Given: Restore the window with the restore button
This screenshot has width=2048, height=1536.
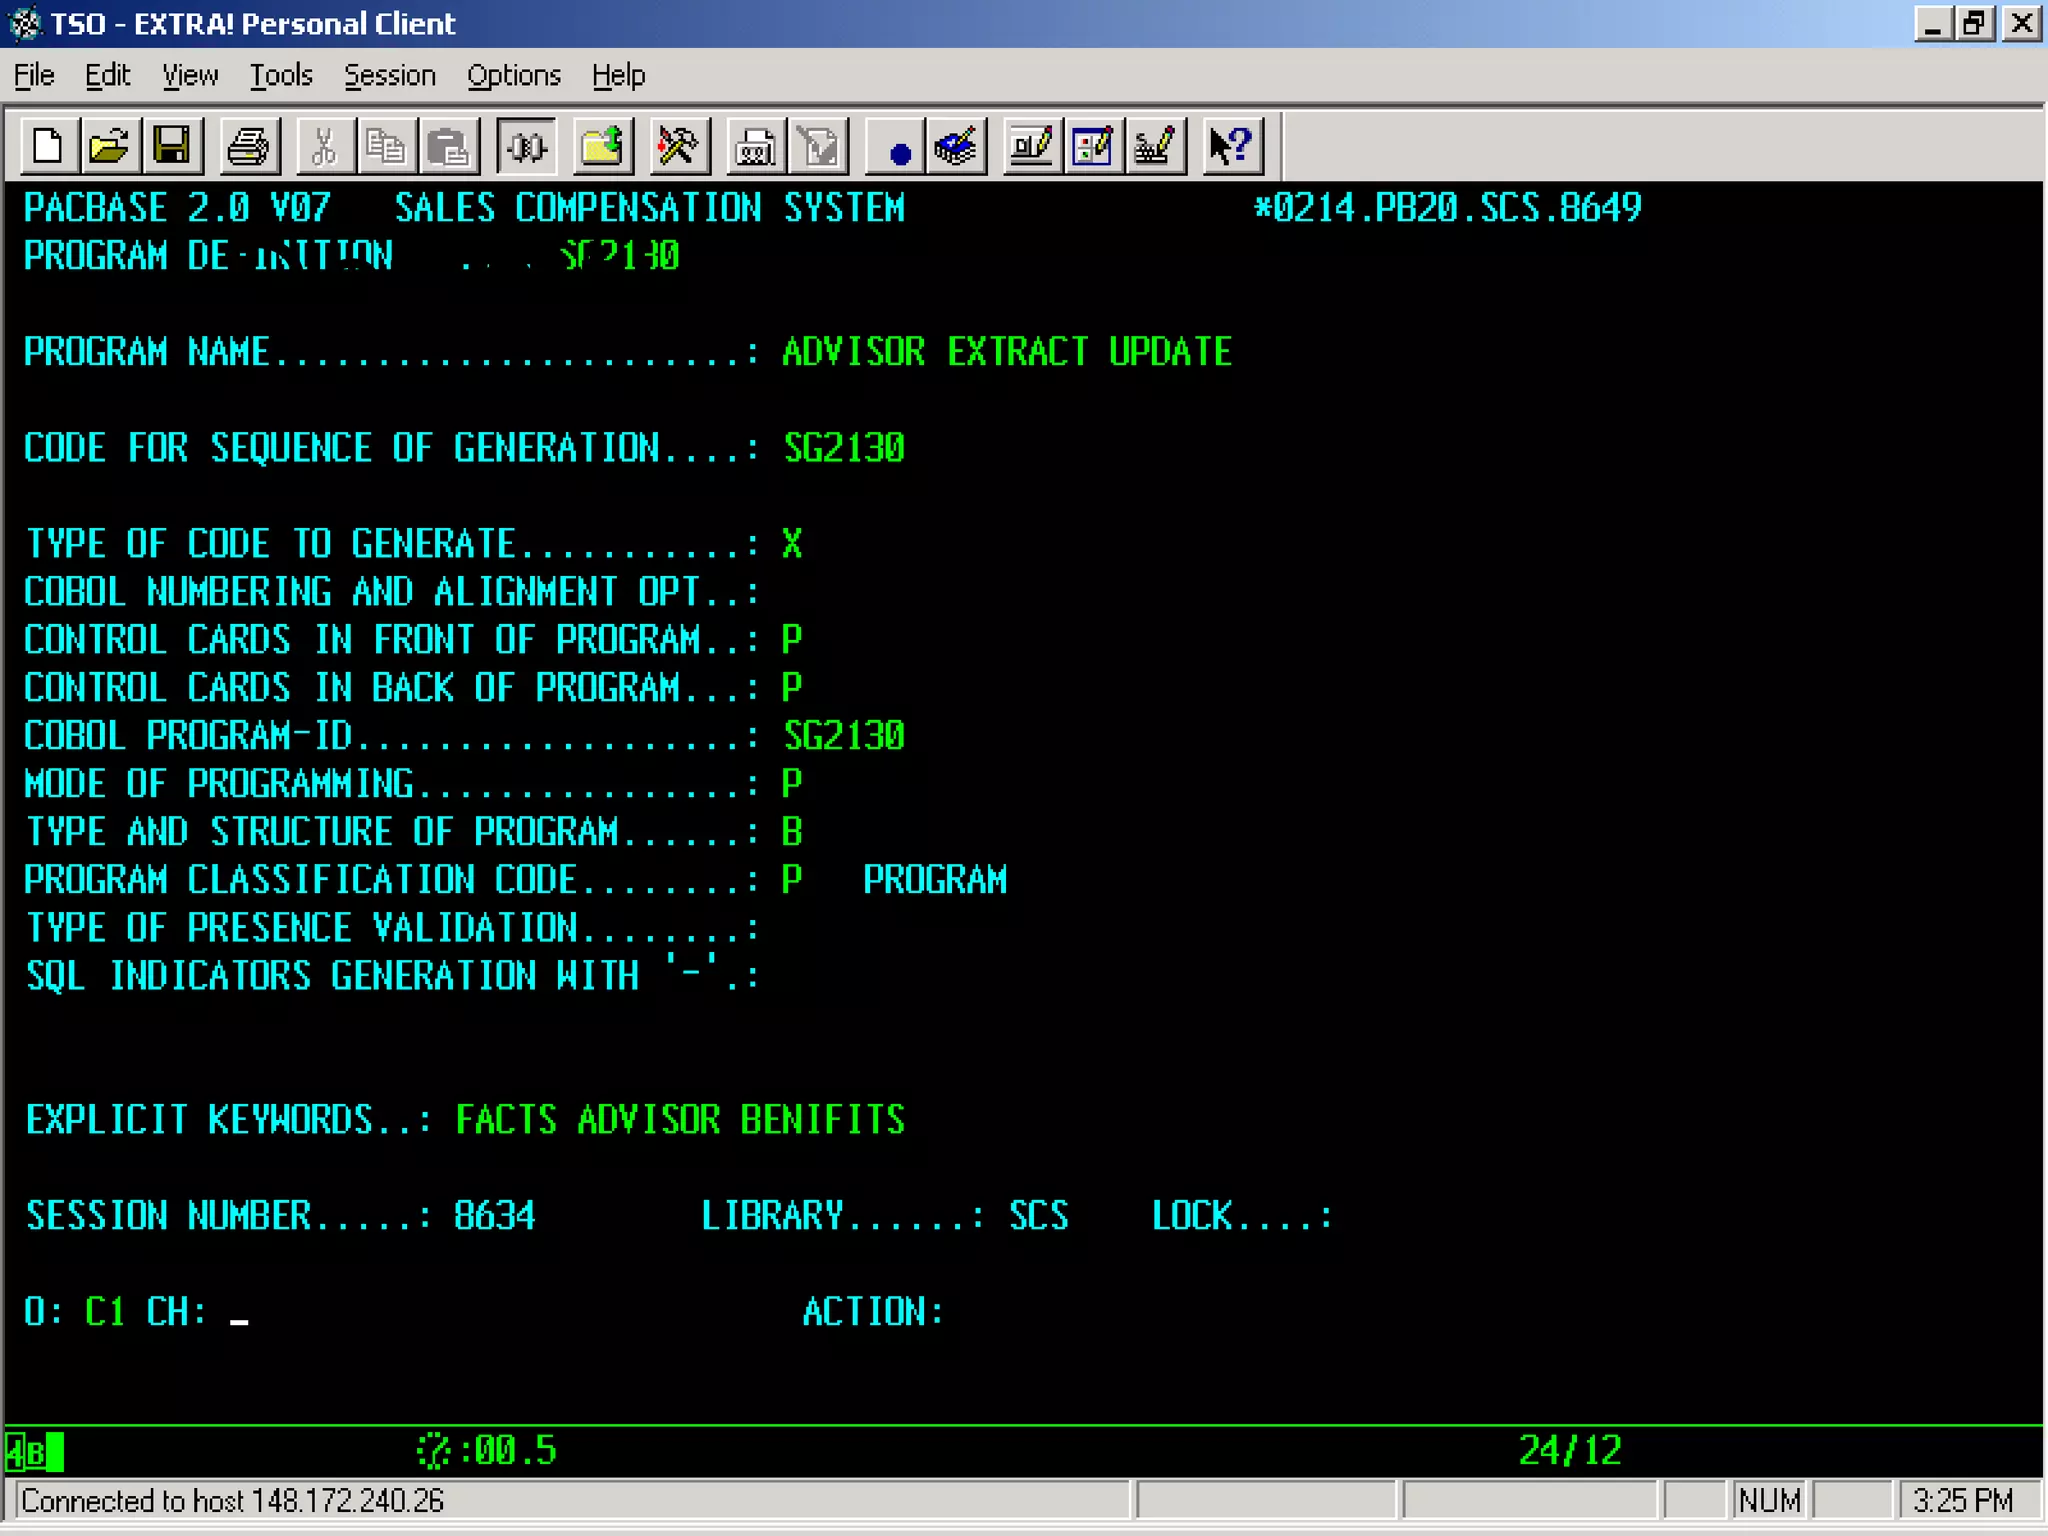Looking at the screenshot, I should click(x=1976, y=23).
